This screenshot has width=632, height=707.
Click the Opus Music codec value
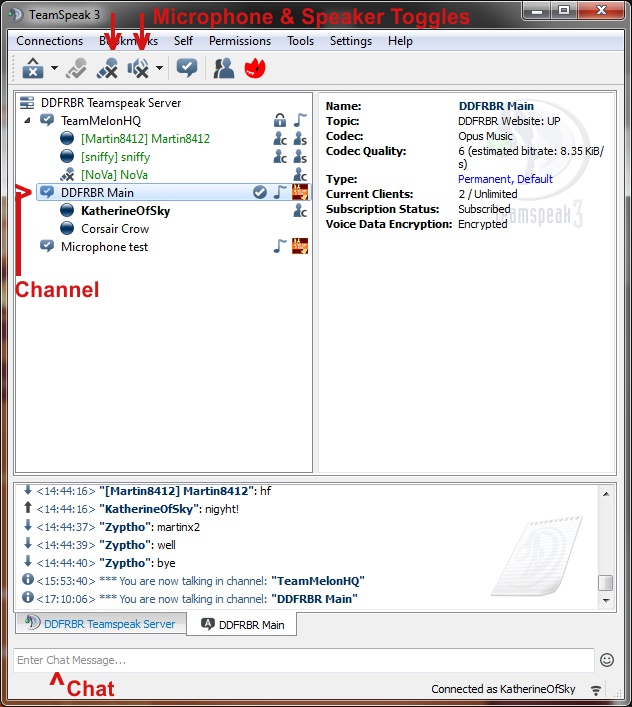point(485,136)
